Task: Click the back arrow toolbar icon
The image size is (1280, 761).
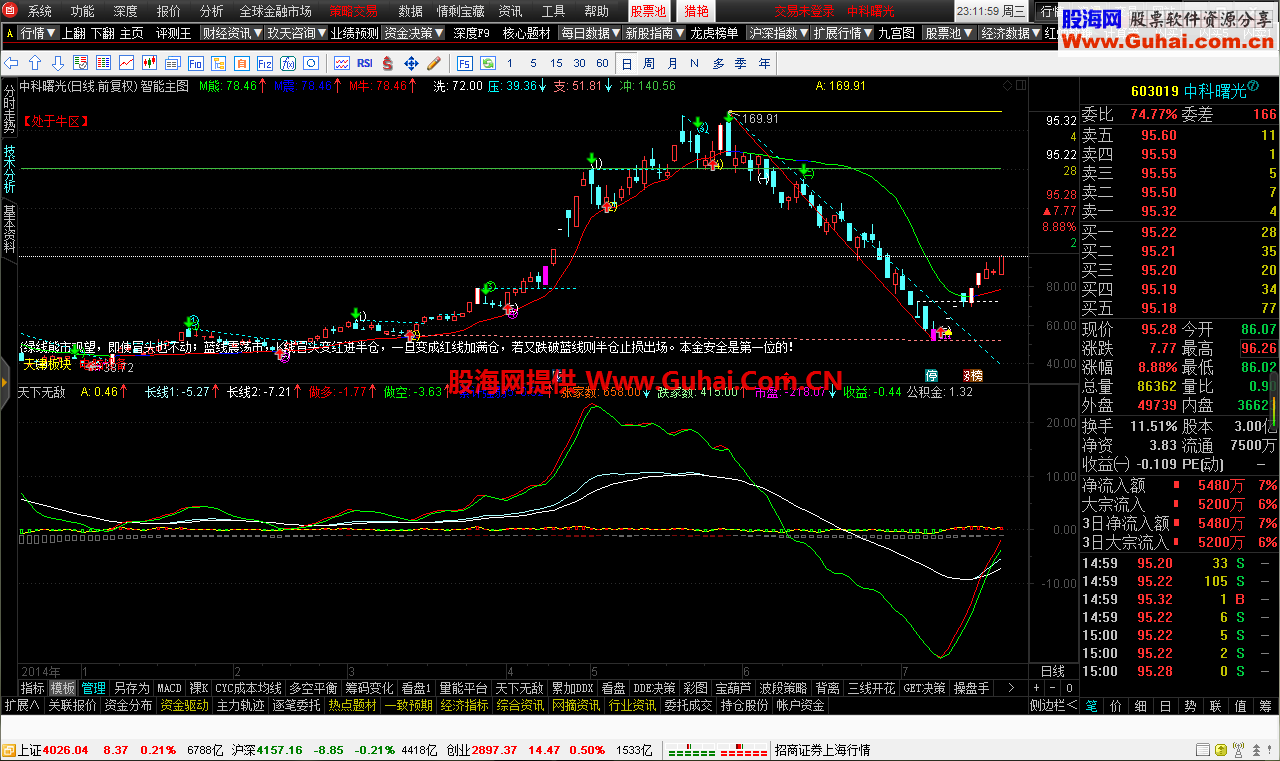Action: (10, 63)
